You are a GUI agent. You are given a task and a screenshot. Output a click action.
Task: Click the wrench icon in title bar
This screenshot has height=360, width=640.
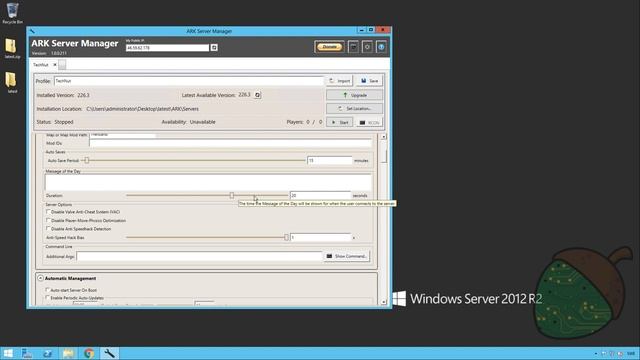pos(32,31)
